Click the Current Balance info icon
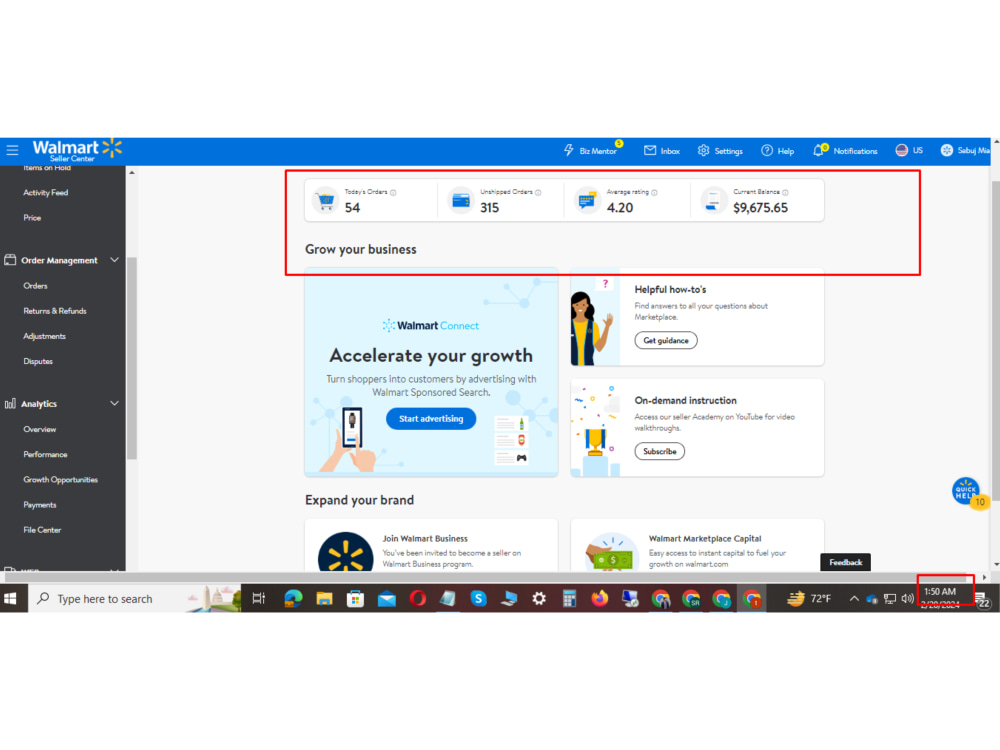The width and height of the screenshot is (1000, 750). pyautogui.click(x=785, y=193)
